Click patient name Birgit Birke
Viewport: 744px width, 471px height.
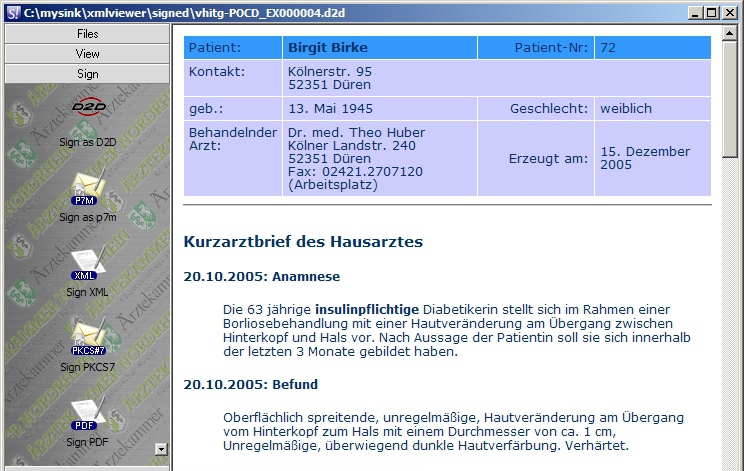tap(327, 48)
